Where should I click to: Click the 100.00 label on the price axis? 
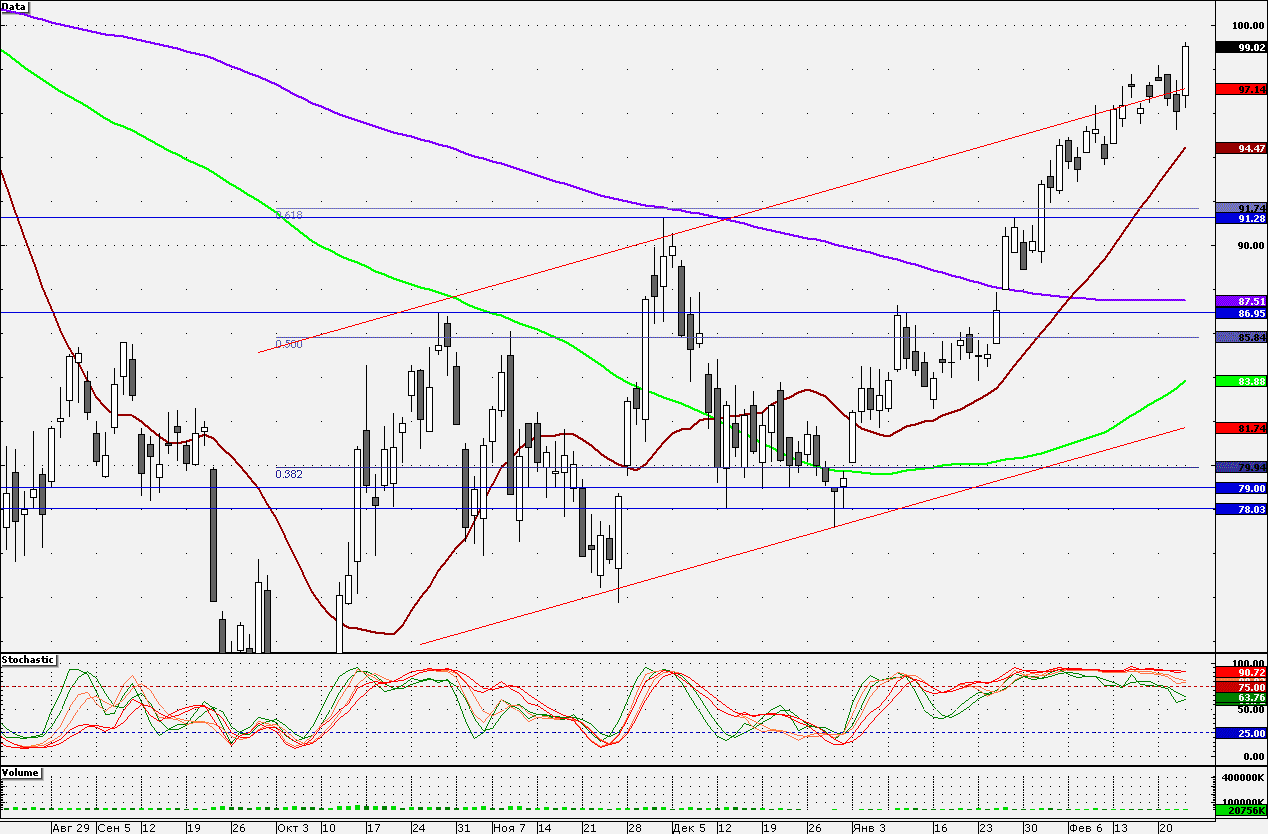tap(1248, 25)
